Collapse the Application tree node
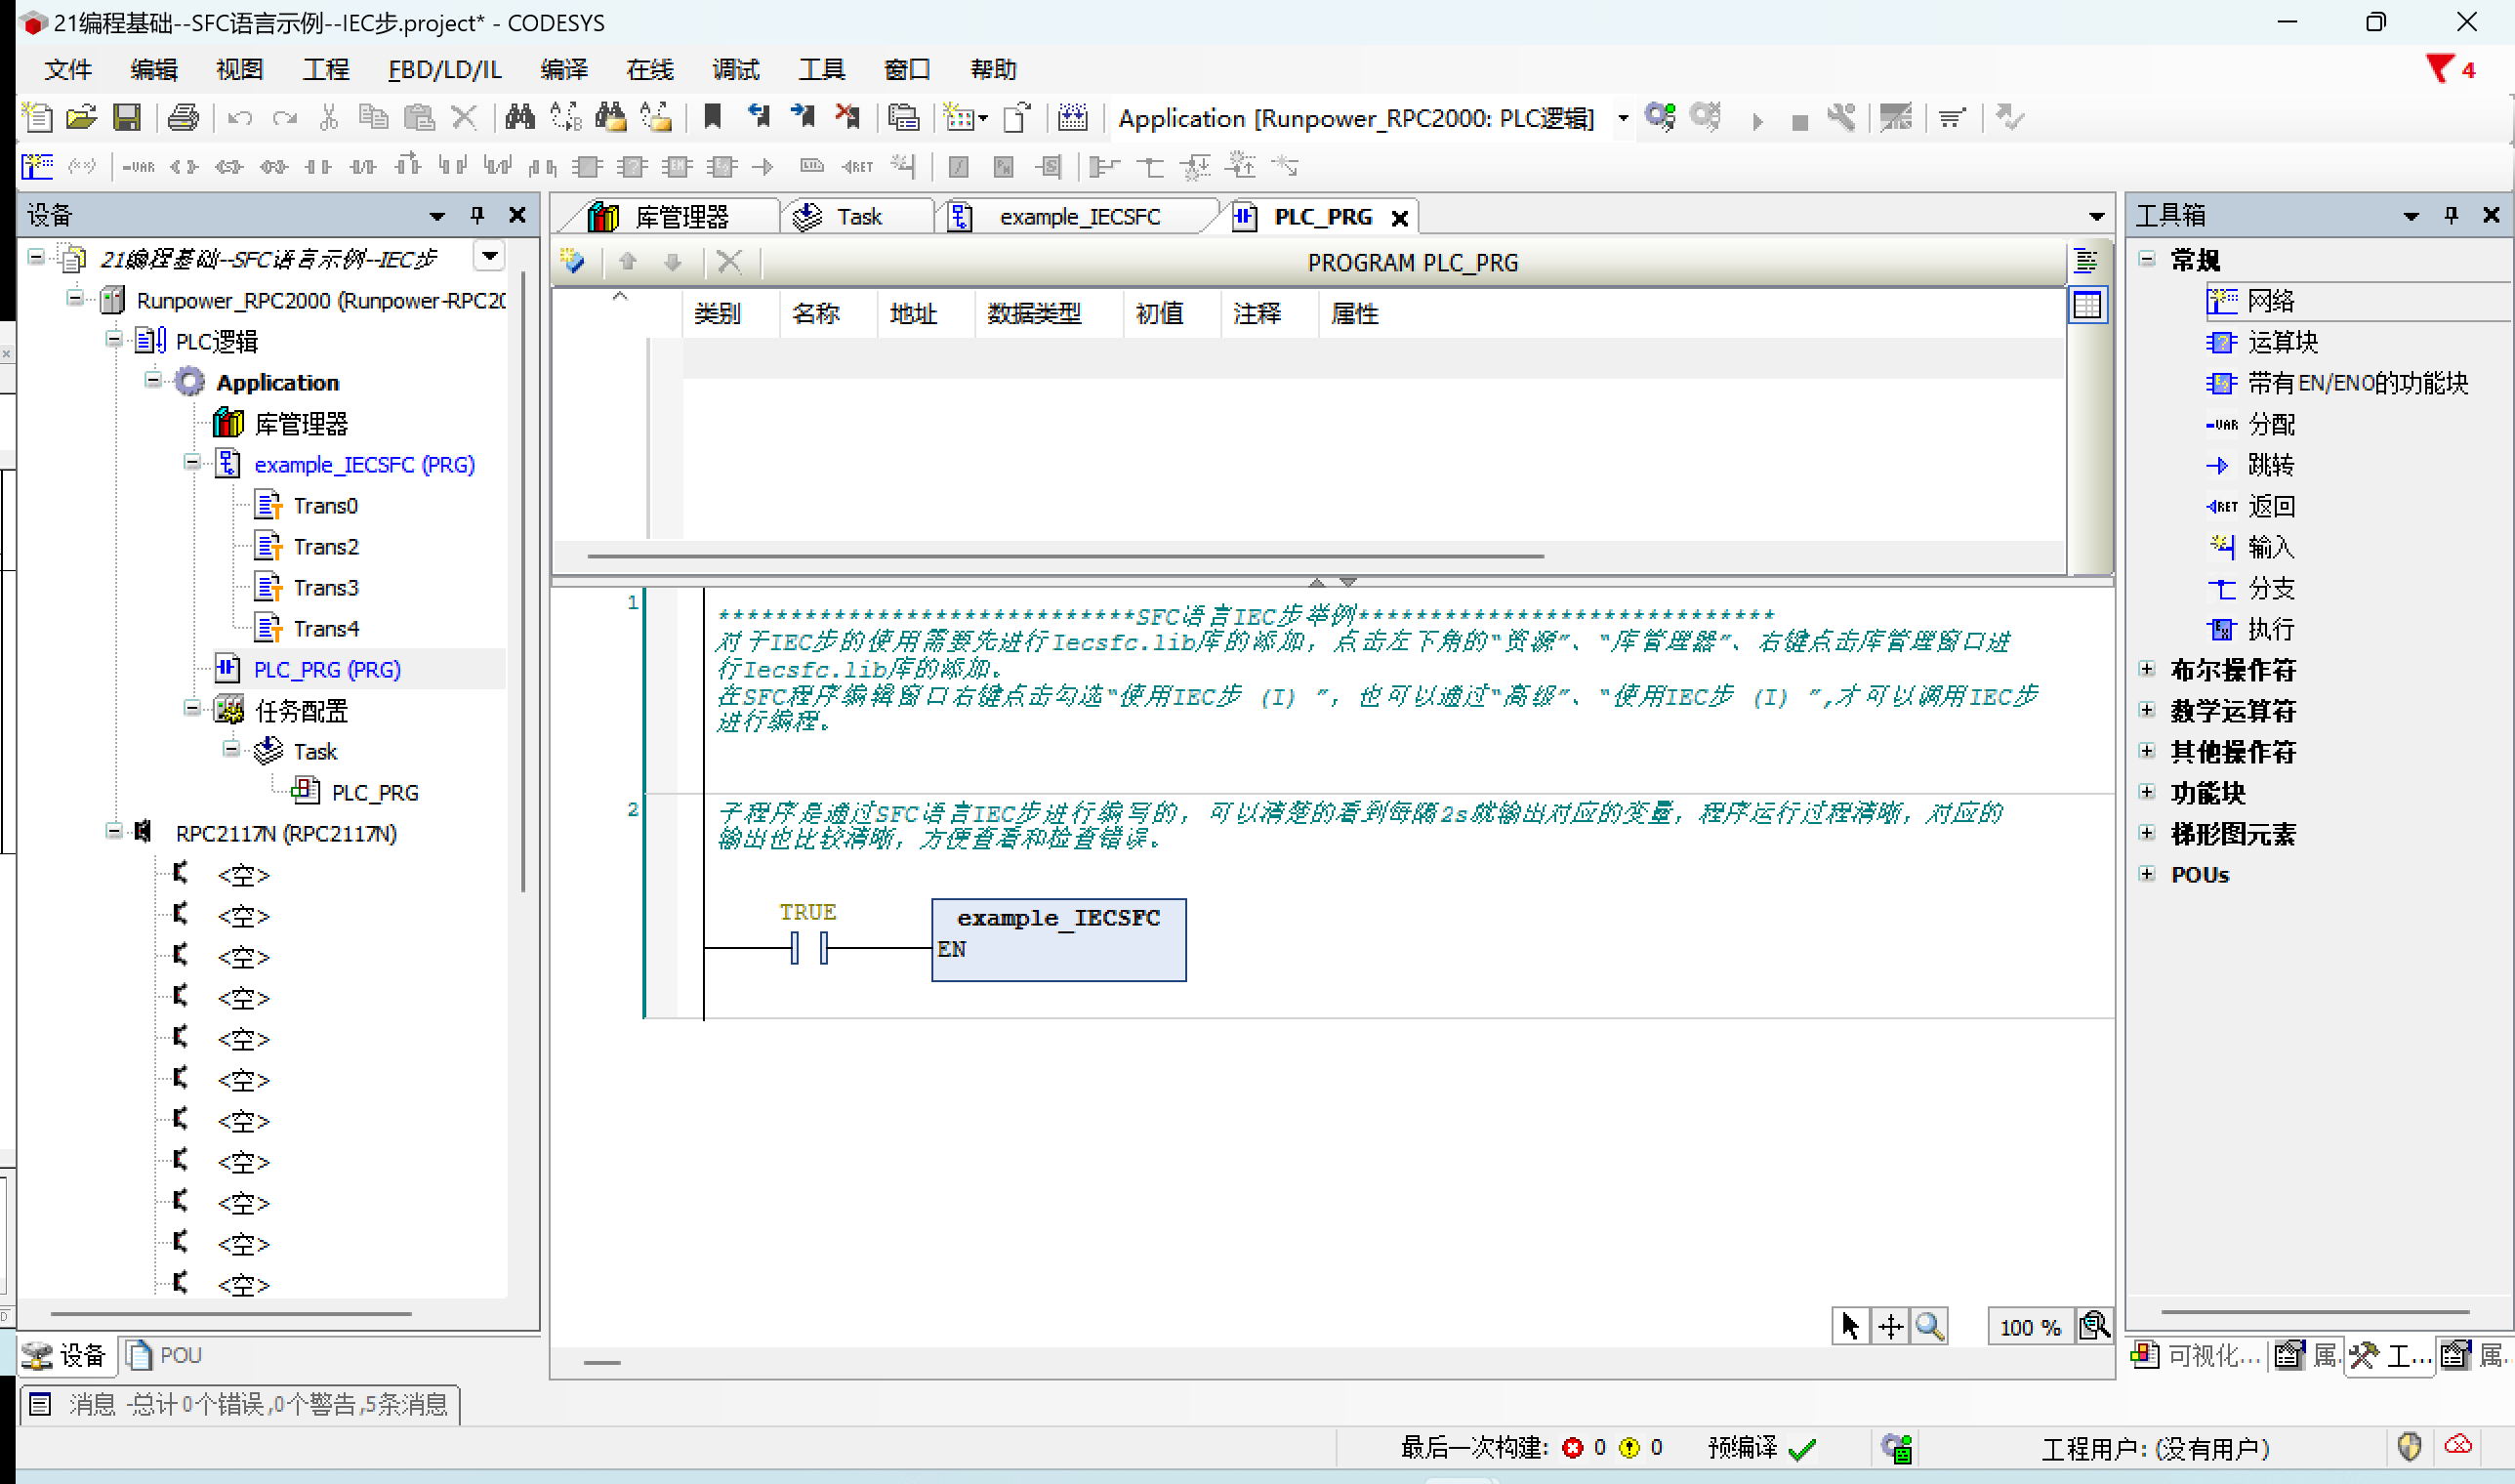Image resolution: width=2515 pixels, height=1484 pixels. (x=153, y=380)
